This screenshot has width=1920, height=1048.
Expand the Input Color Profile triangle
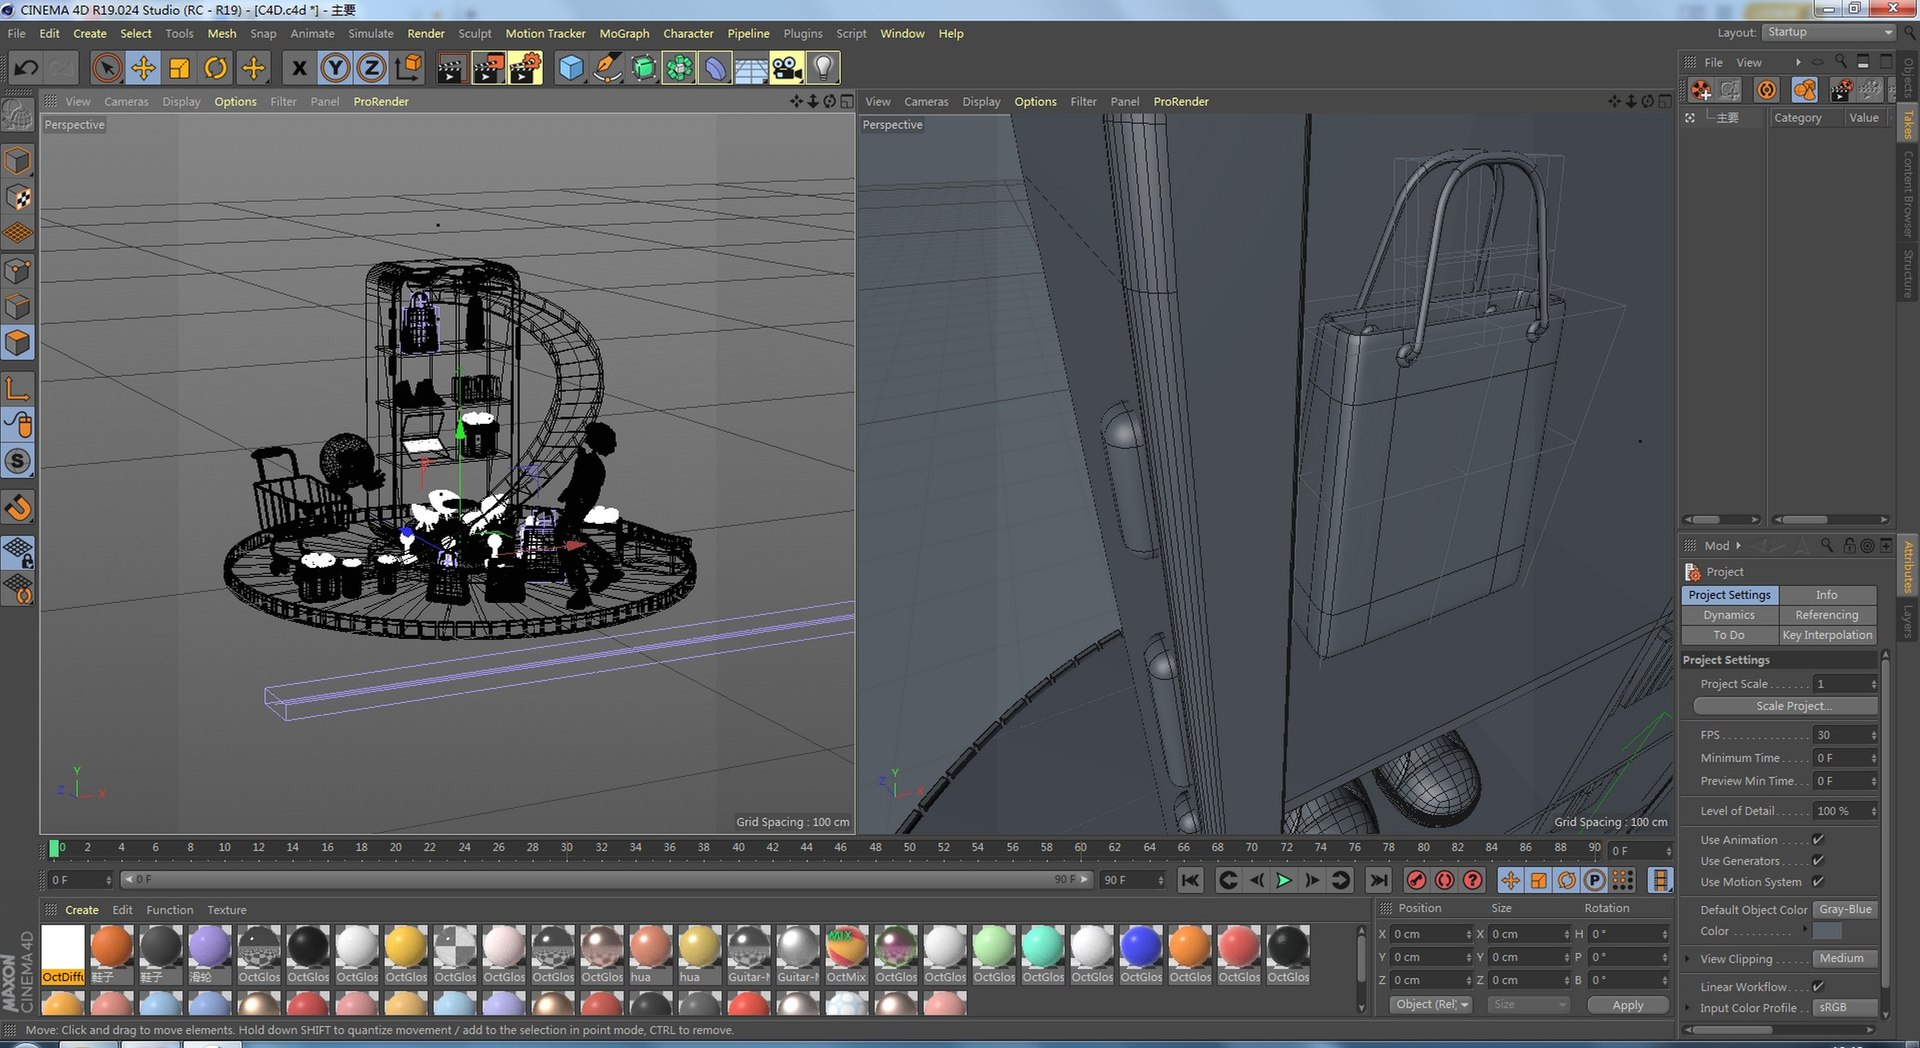pos(1688,1008)
